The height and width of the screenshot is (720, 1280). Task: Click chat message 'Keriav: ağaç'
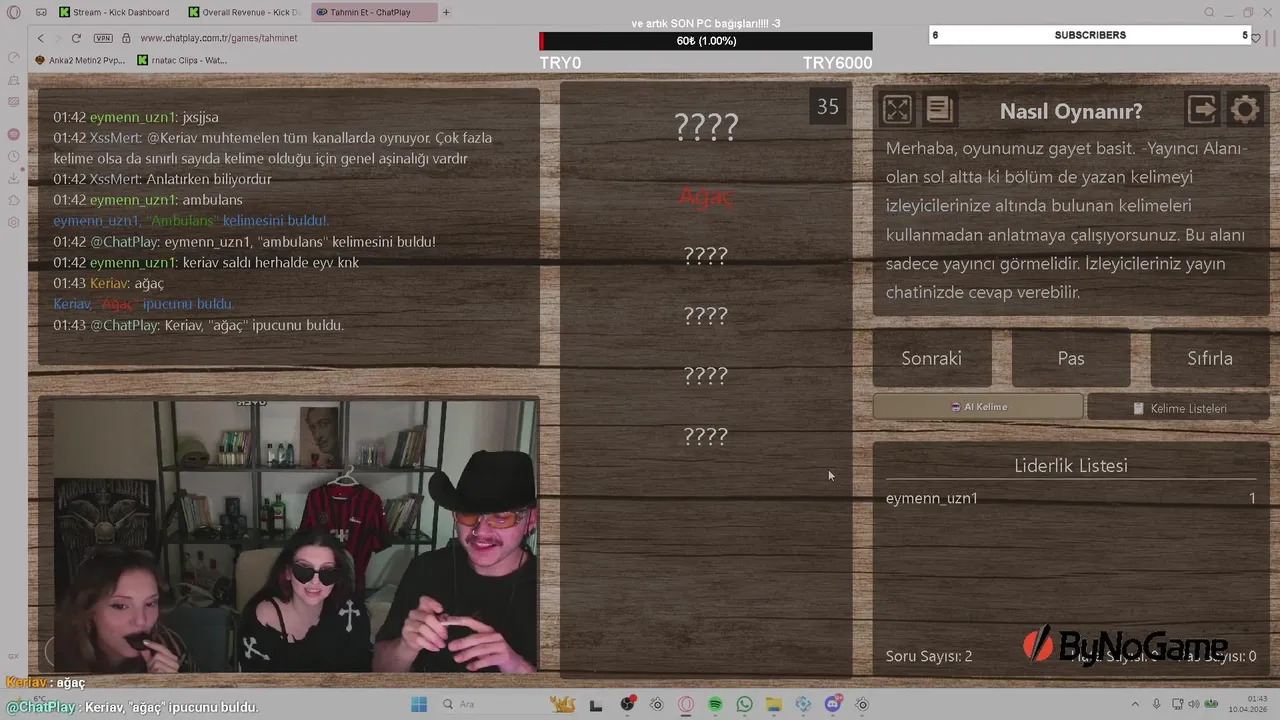tap(108, 284)
